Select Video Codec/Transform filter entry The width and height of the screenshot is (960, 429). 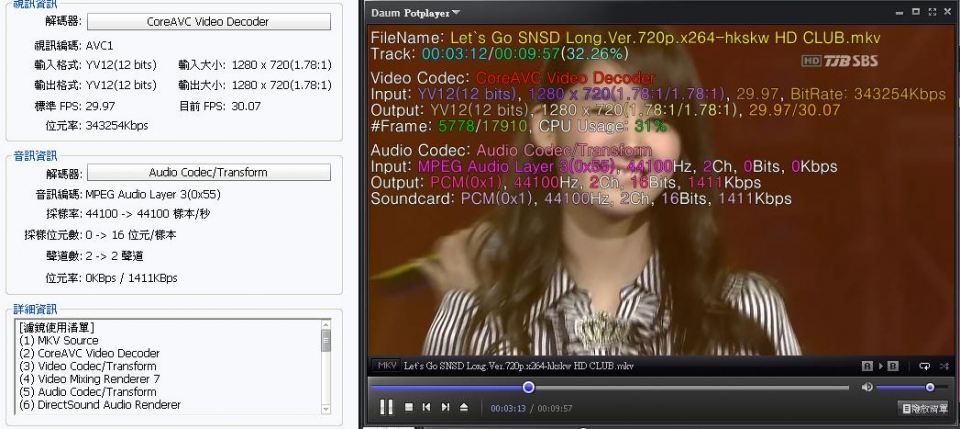[x=88, y=366]
